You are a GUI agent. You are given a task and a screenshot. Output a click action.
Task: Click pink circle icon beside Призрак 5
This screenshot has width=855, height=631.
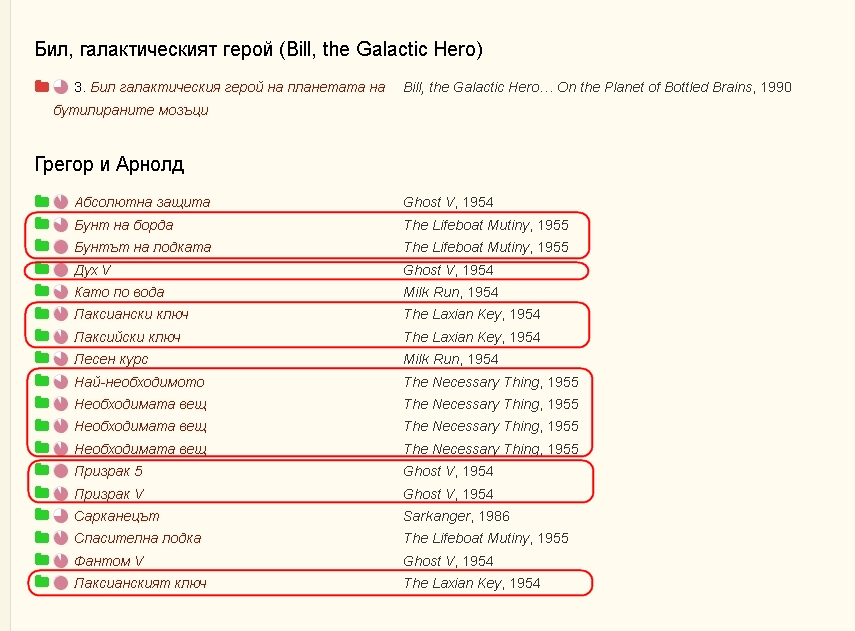pyautogui.click(x=61, y=471)
